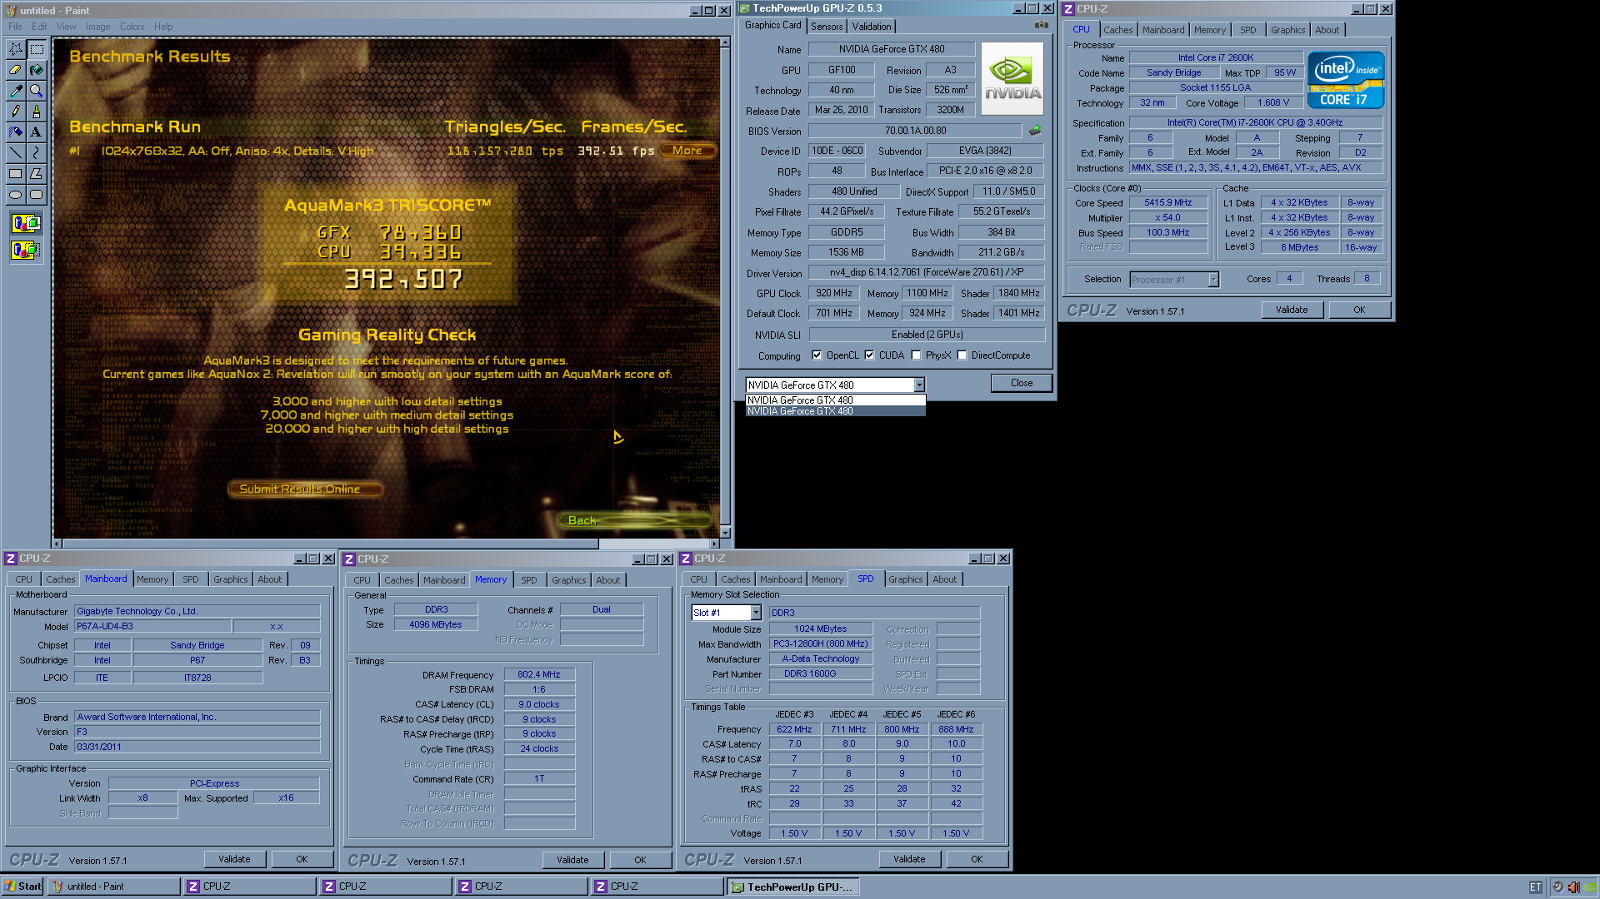
Task: Select the Ellipse shape tool
Action: (x=16, y=195)
